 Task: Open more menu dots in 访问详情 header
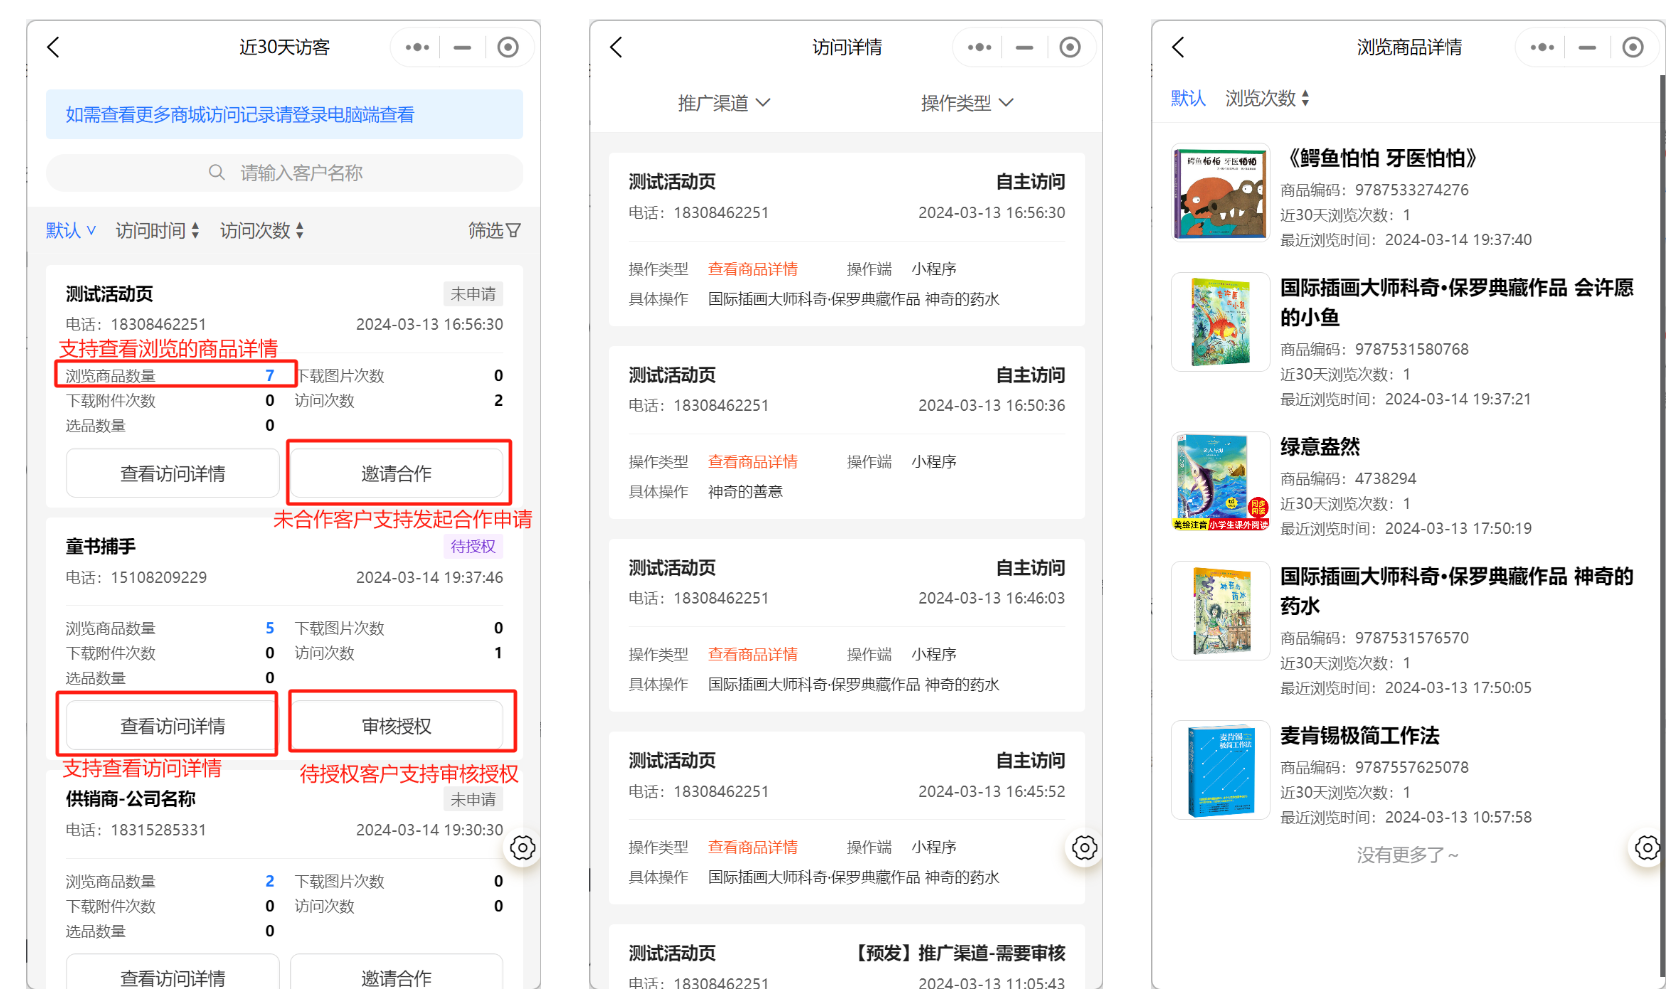click(979, 47)
